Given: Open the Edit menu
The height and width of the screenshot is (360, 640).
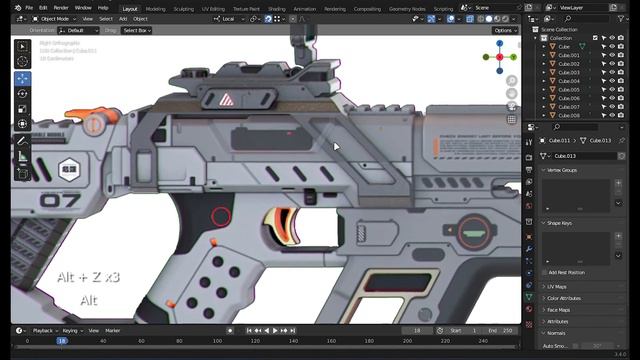Looking at the screenshot, I should click(43, 8).
